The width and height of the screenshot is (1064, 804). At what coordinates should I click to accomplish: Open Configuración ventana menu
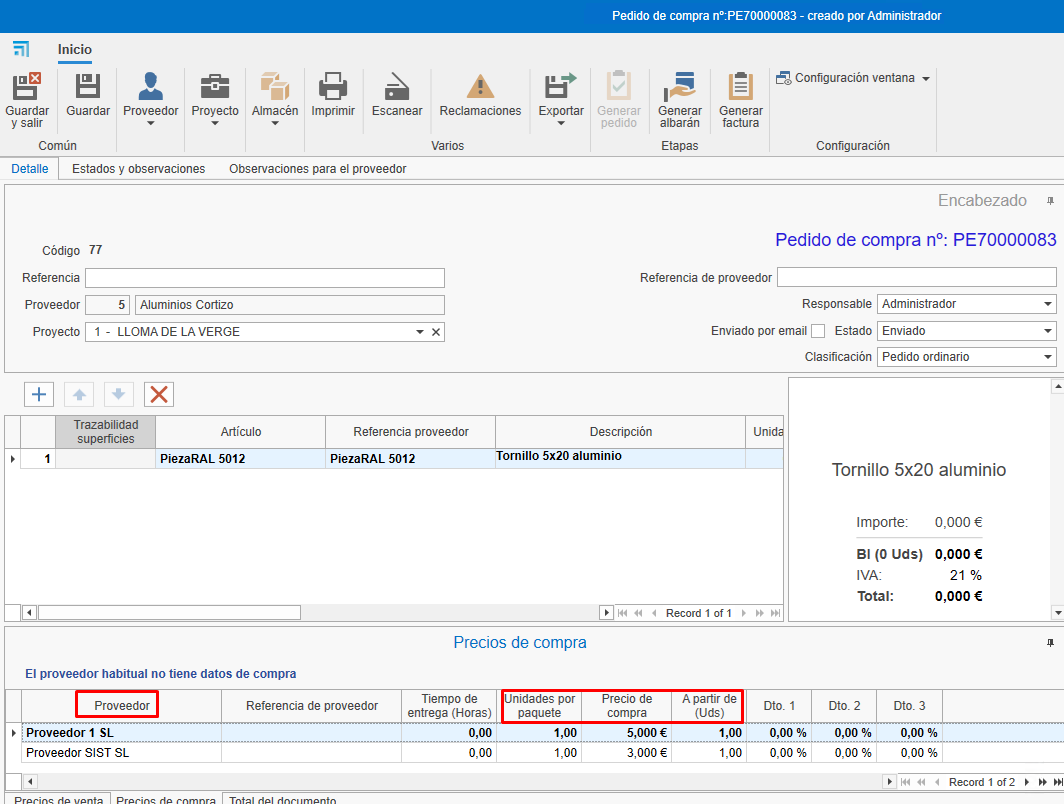(x=852, y=78)
